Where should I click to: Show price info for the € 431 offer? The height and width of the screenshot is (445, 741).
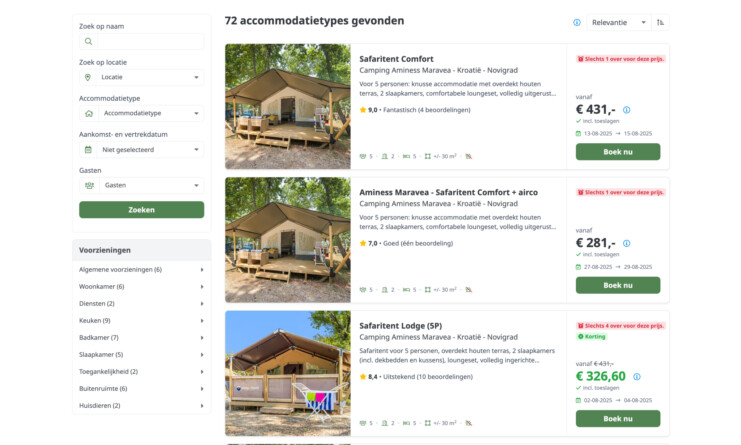627,110
